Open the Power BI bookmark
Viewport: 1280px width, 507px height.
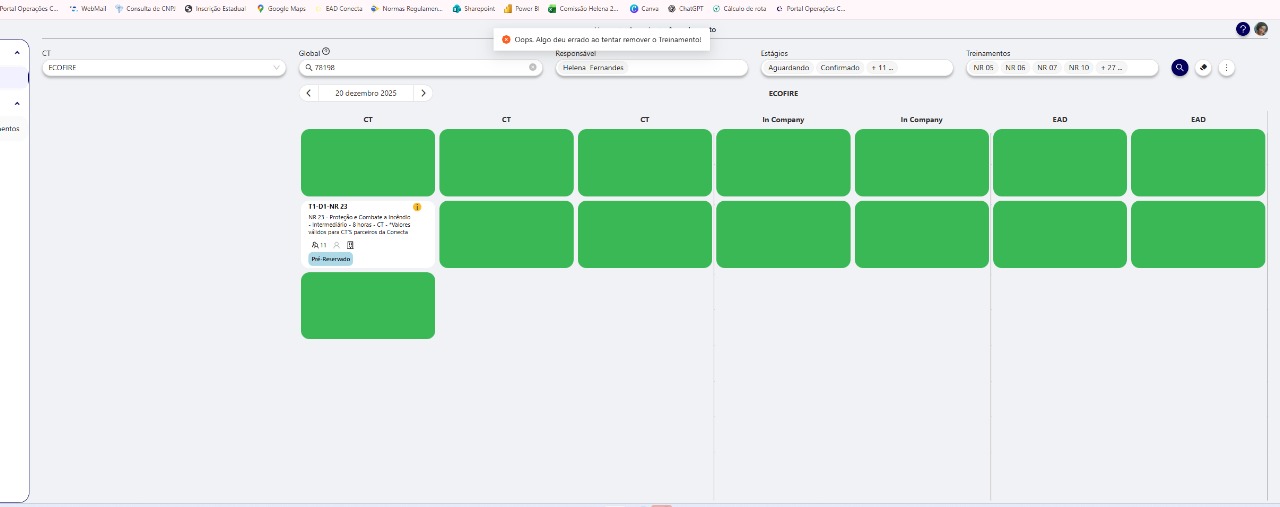tap(521, 8)
